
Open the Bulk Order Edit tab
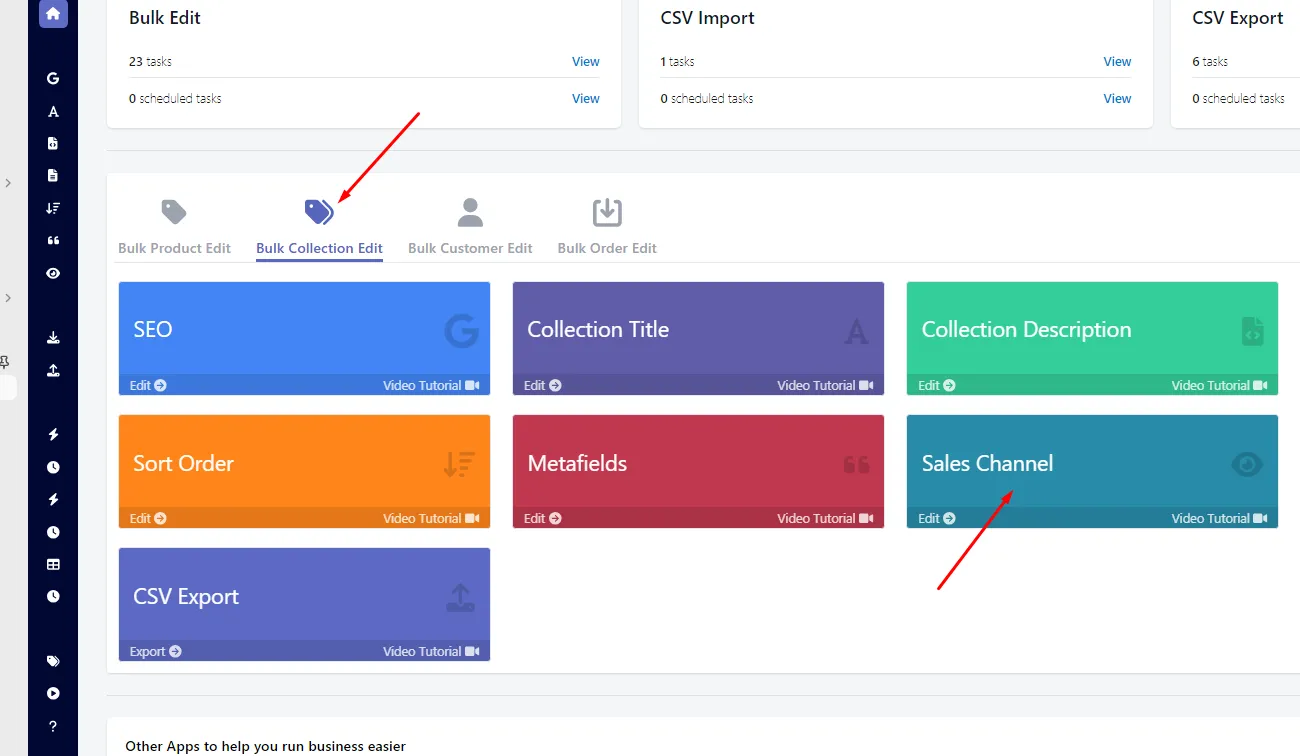pyautogui.click(x=607, y=229)
